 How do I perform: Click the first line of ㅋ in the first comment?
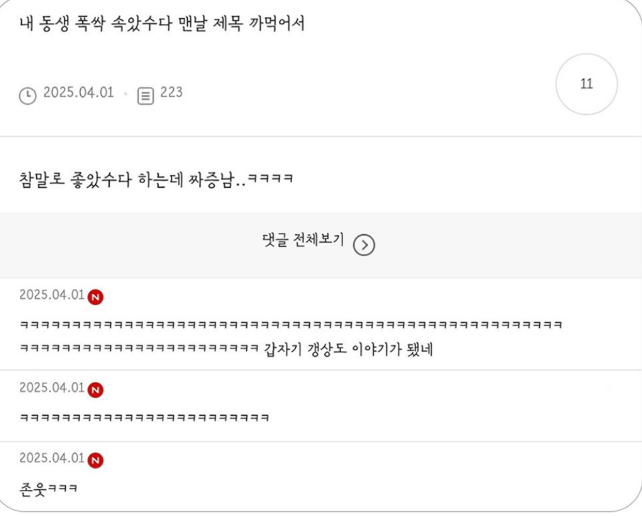[x=291, y=325]
